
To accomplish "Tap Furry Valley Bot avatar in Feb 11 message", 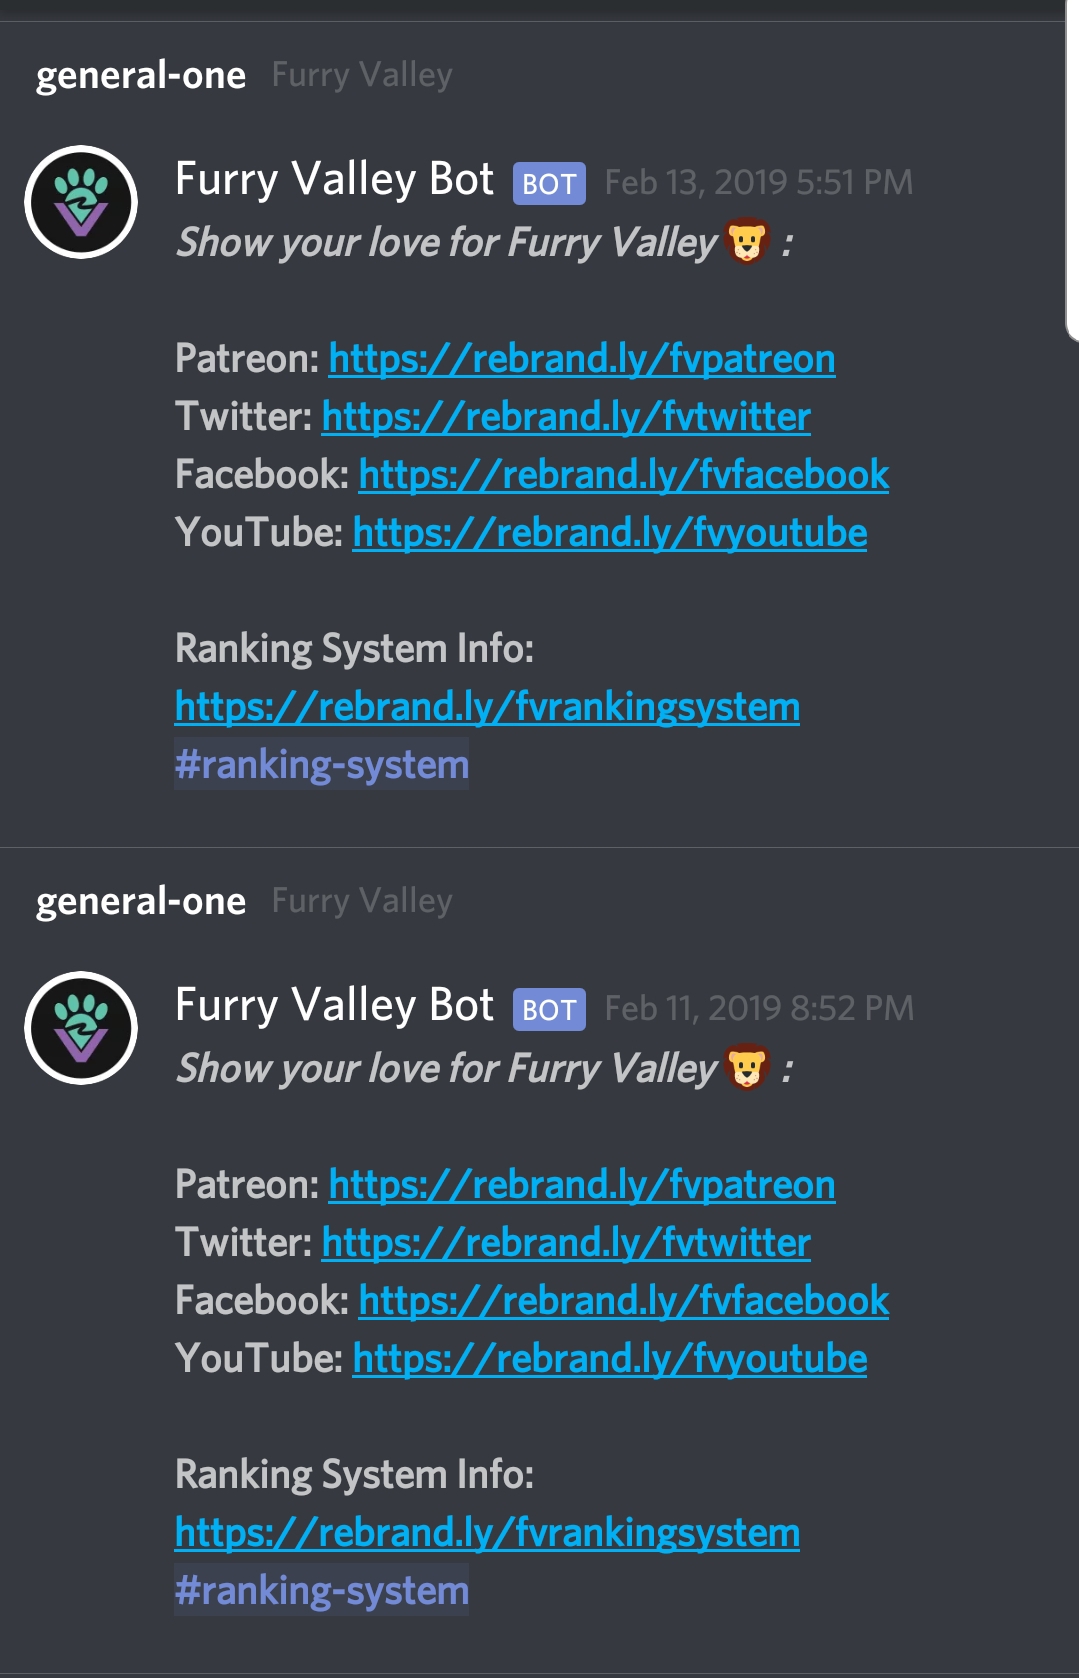I will coord(81,1028).
